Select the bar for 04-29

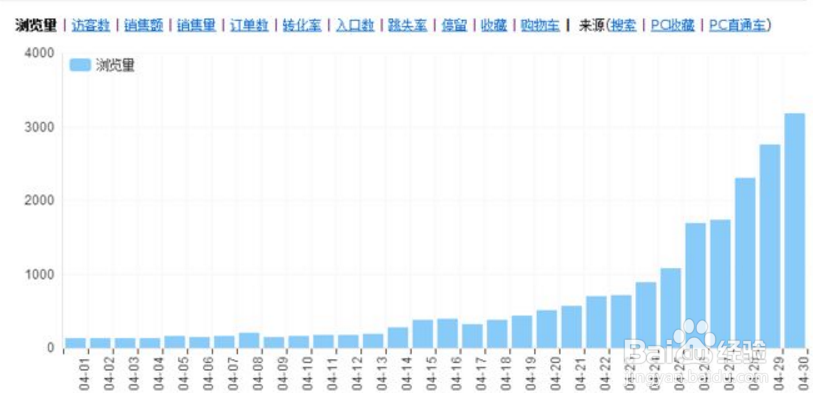pos(770,246)
